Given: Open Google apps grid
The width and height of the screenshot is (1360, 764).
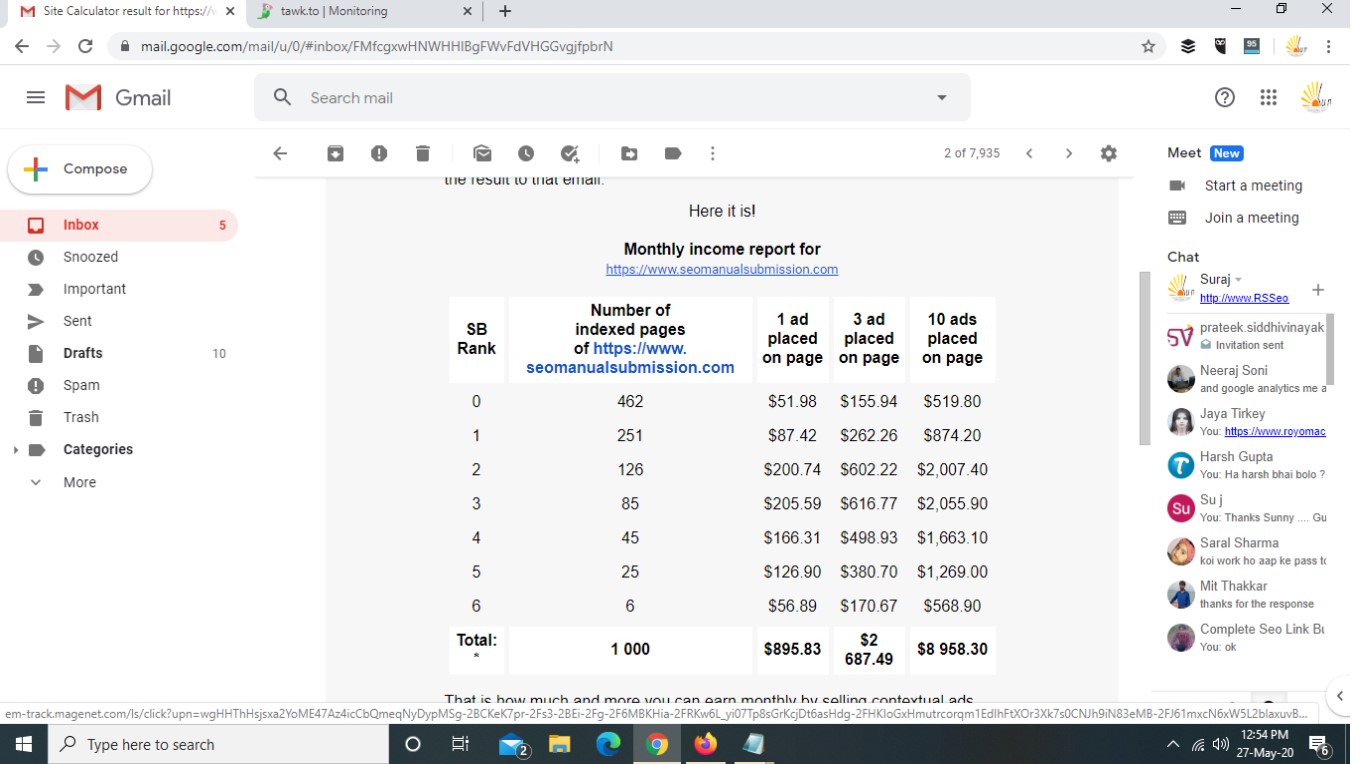Looking at the screenshot, I should pyautogui.click(x=1268, y=97).
